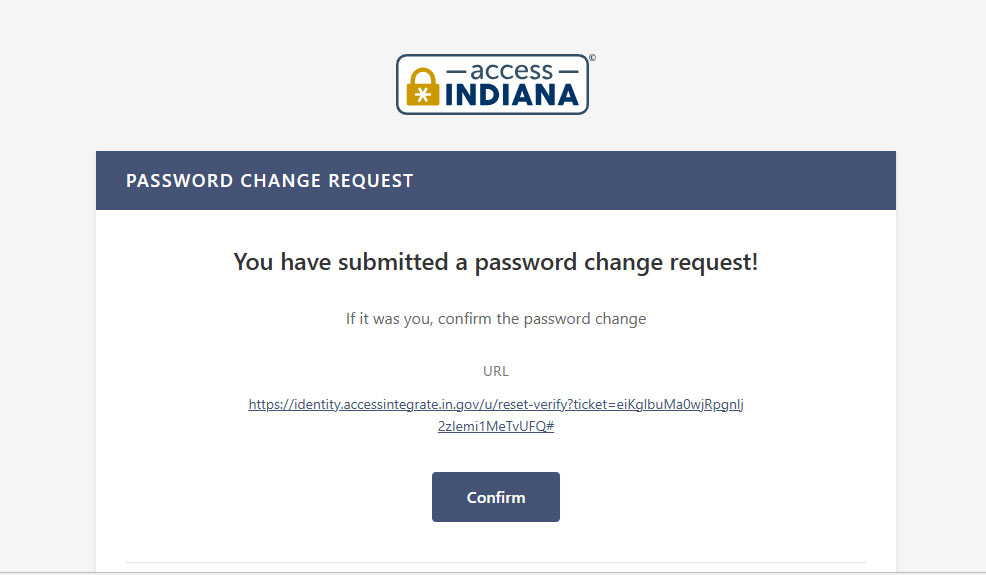Viewport: 986px width, 575px height.
Task: Click the divider line below Confirm
Action: click(x=496, y=562)
